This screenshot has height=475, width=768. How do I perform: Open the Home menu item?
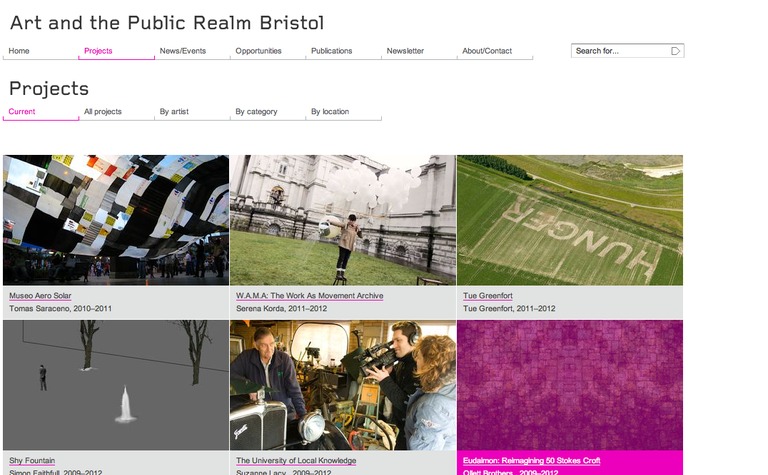[x=19, y=51]
